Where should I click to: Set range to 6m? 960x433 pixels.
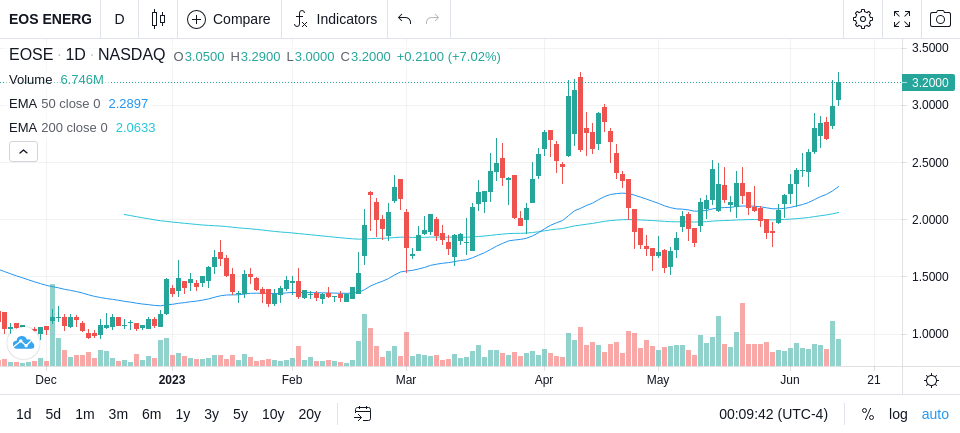(x=151, y=414)
